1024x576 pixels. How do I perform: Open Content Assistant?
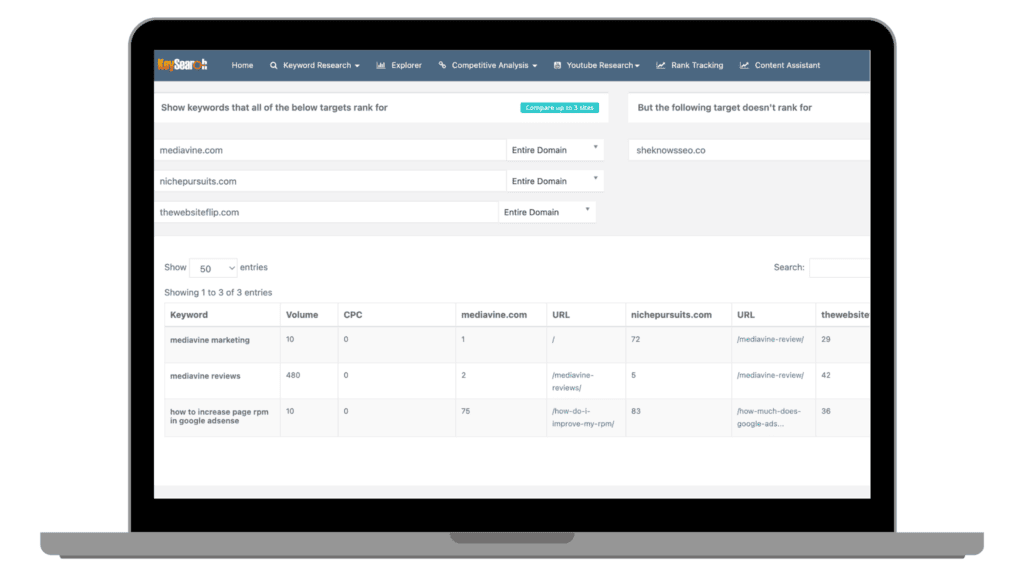tap(787, 65)
